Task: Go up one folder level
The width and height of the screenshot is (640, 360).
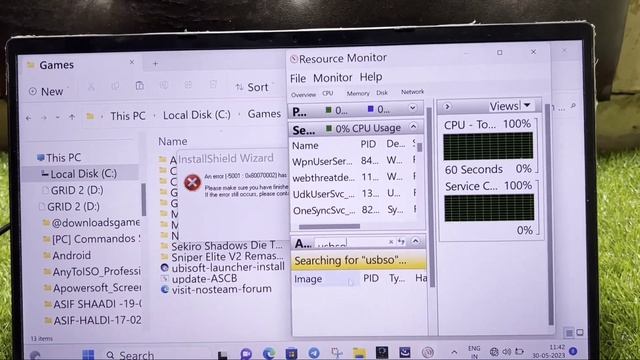Action: (72, 117)
